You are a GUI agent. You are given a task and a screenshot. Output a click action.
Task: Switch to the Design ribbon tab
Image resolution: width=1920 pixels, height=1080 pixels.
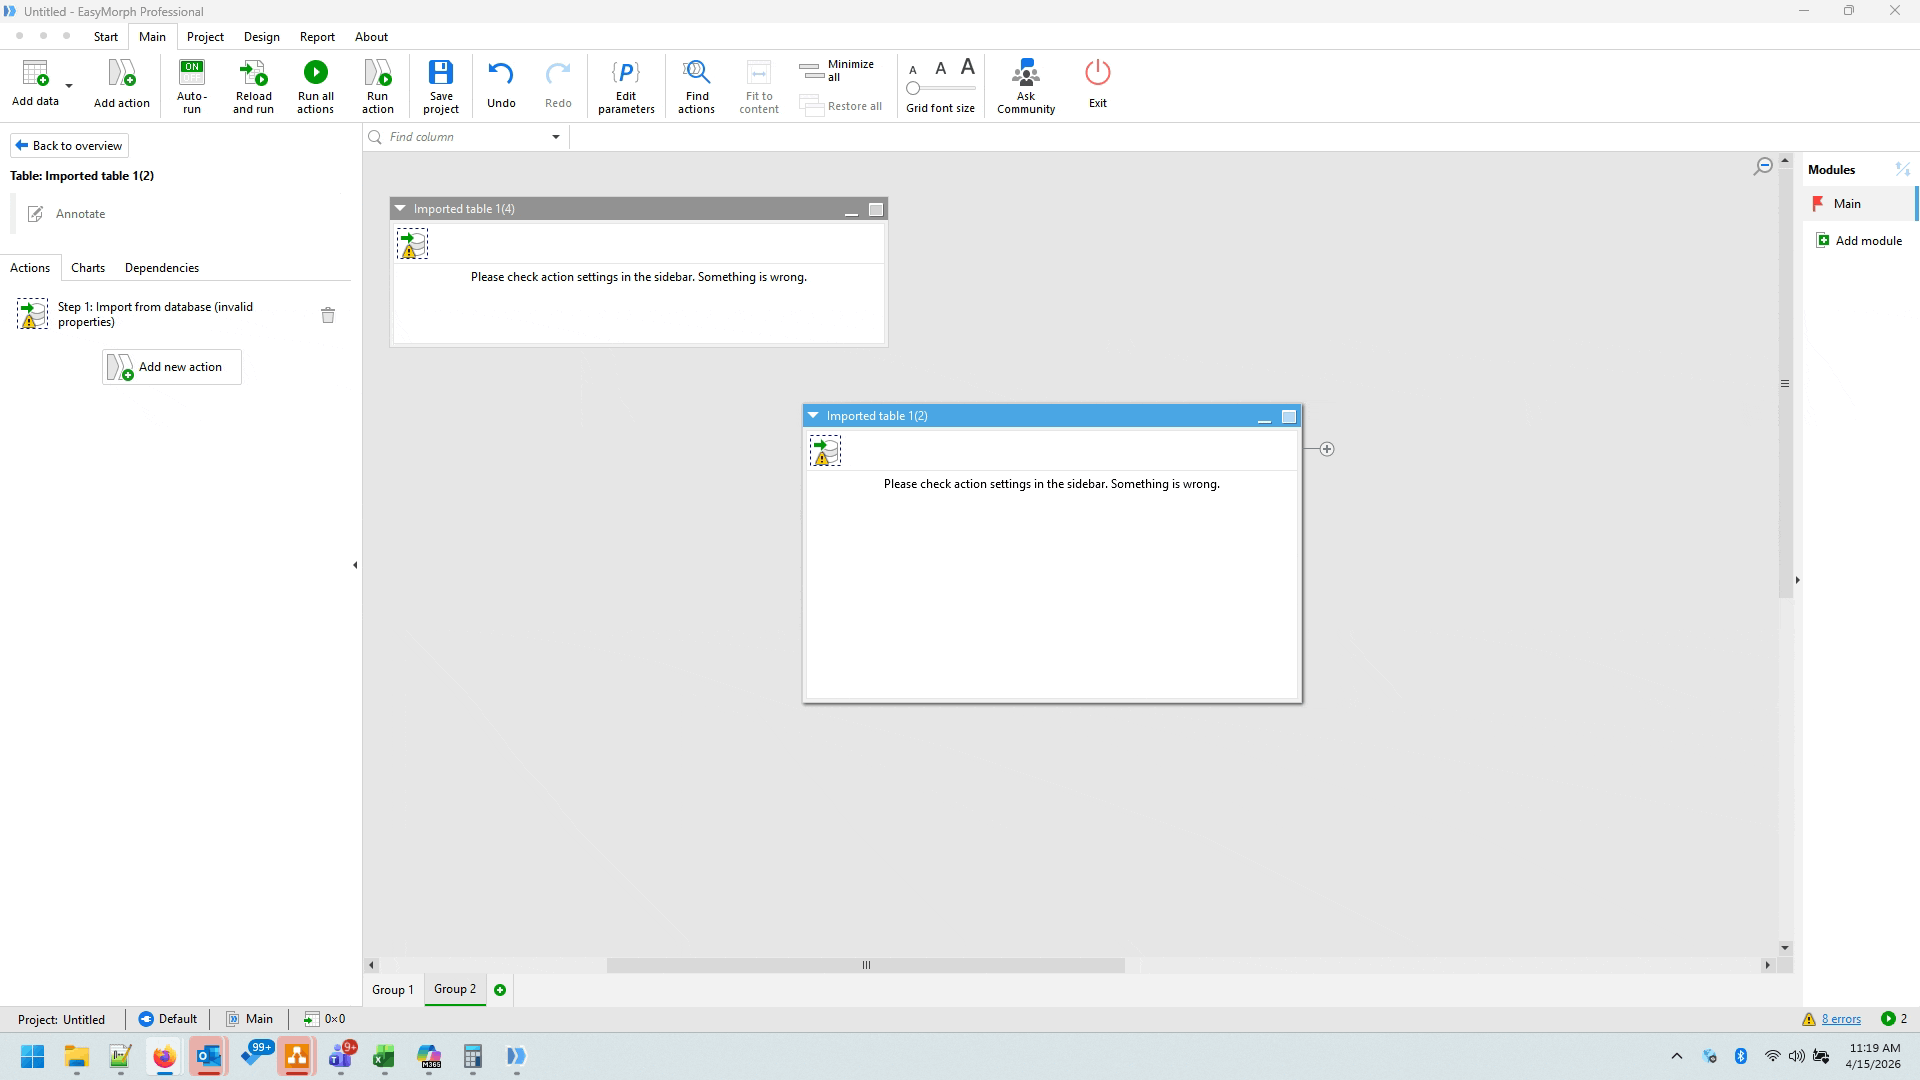click(x=261, y=37)
